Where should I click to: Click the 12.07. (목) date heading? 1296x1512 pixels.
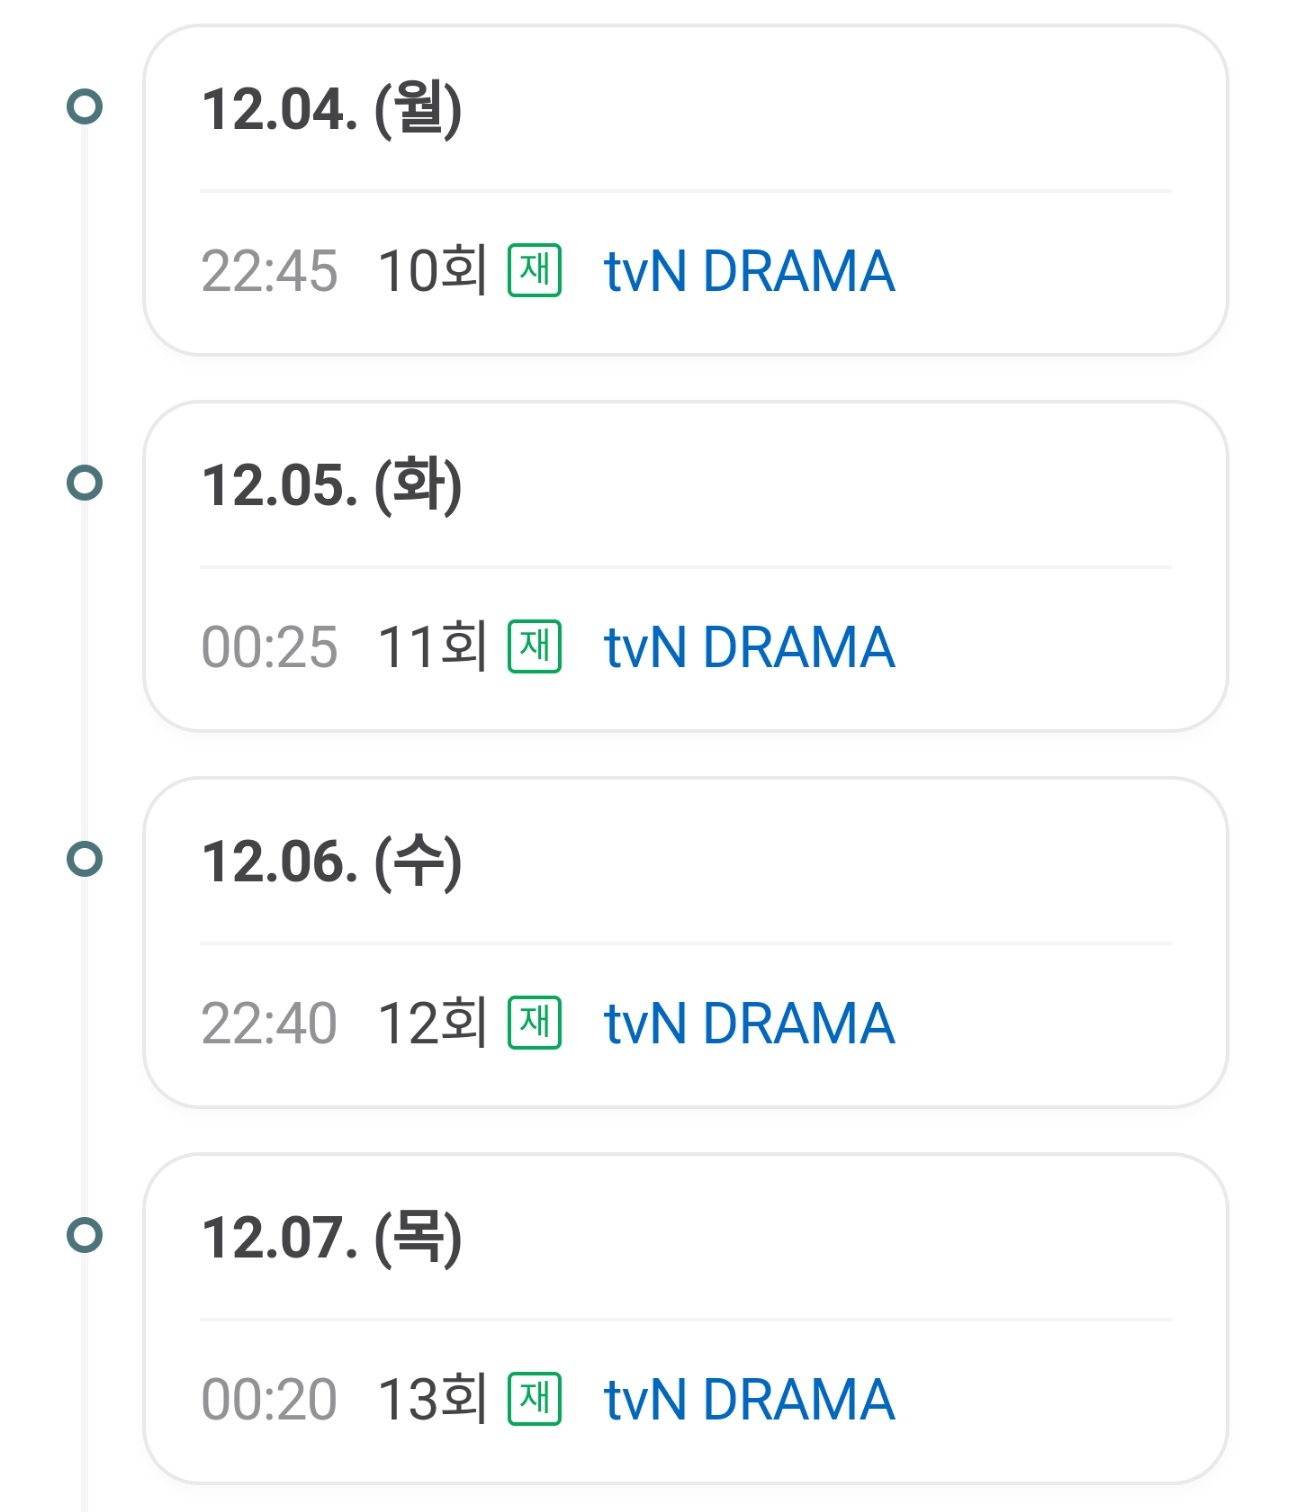332,1237
